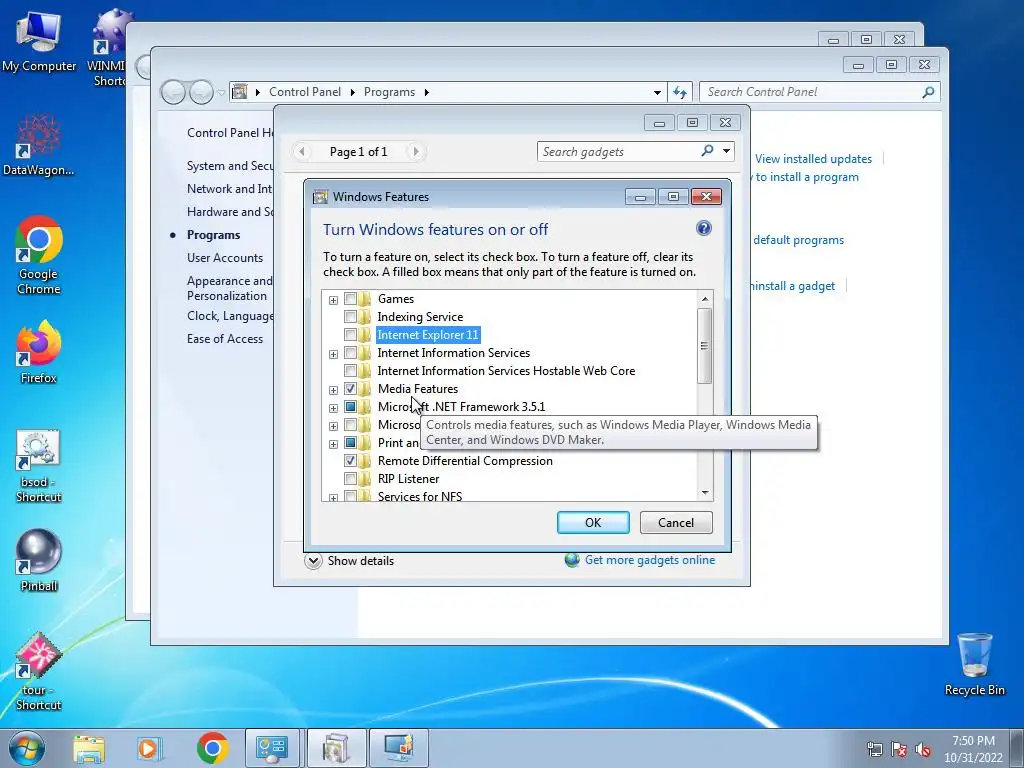Click the features list scroll down arrow
Screen dimensions: 1024x768
705,493
